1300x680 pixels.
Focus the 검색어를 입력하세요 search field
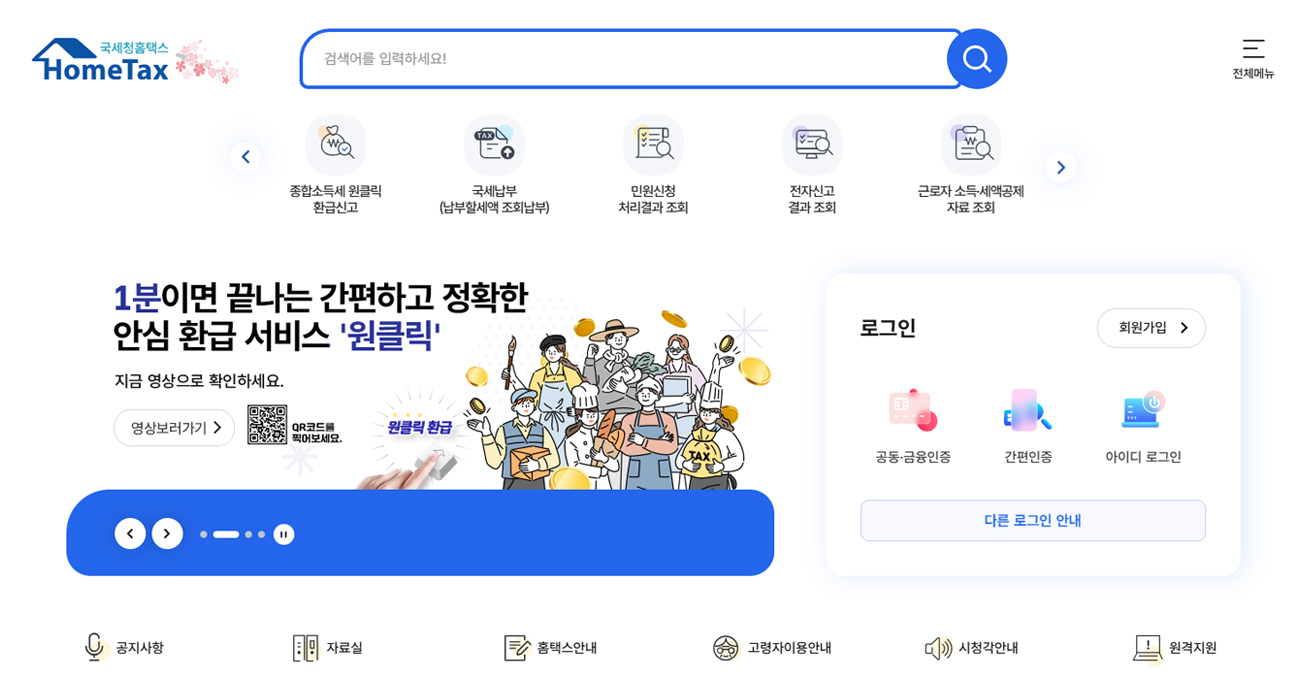[x=630, y=59]
